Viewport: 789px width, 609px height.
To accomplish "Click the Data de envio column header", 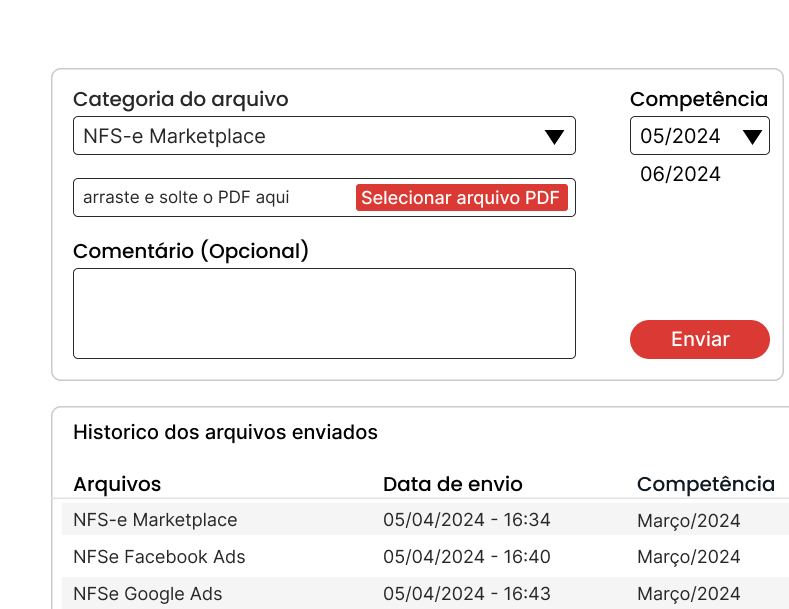I will pos(453,484).
